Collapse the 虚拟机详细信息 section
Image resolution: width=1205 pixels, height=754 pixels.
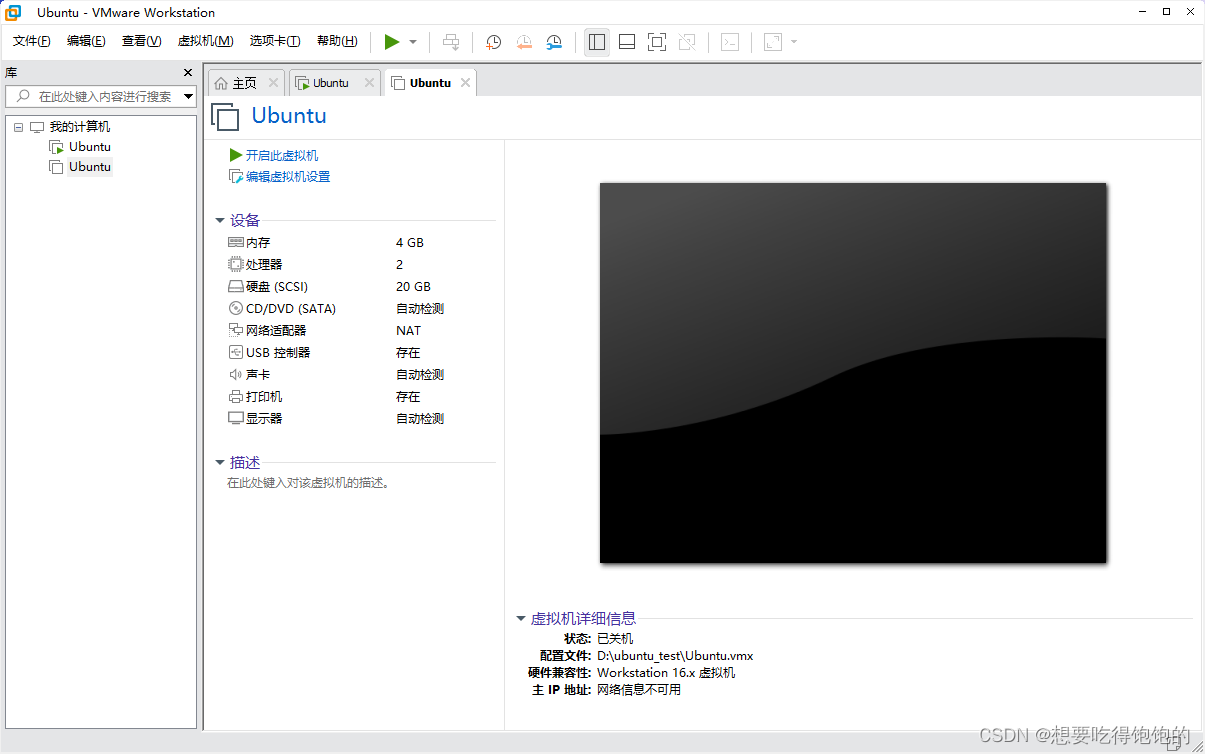(520, 618)
